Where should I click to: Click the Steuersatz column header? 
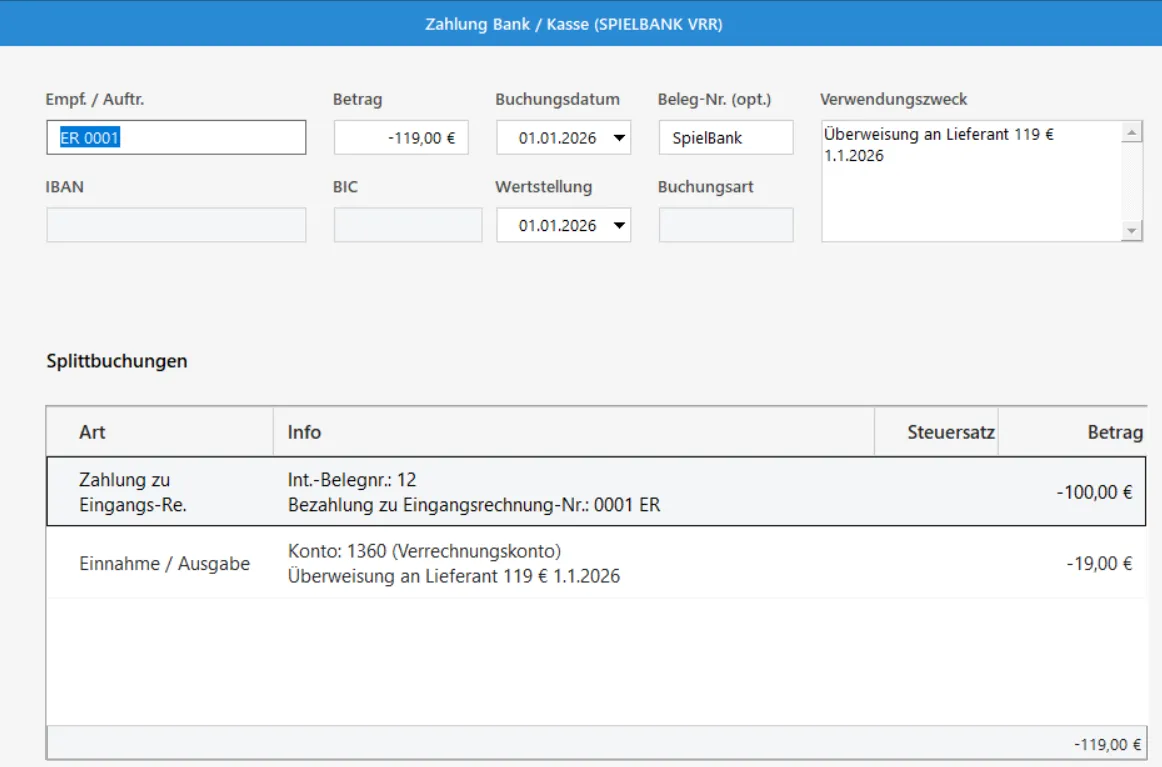[x=936, y=432]
